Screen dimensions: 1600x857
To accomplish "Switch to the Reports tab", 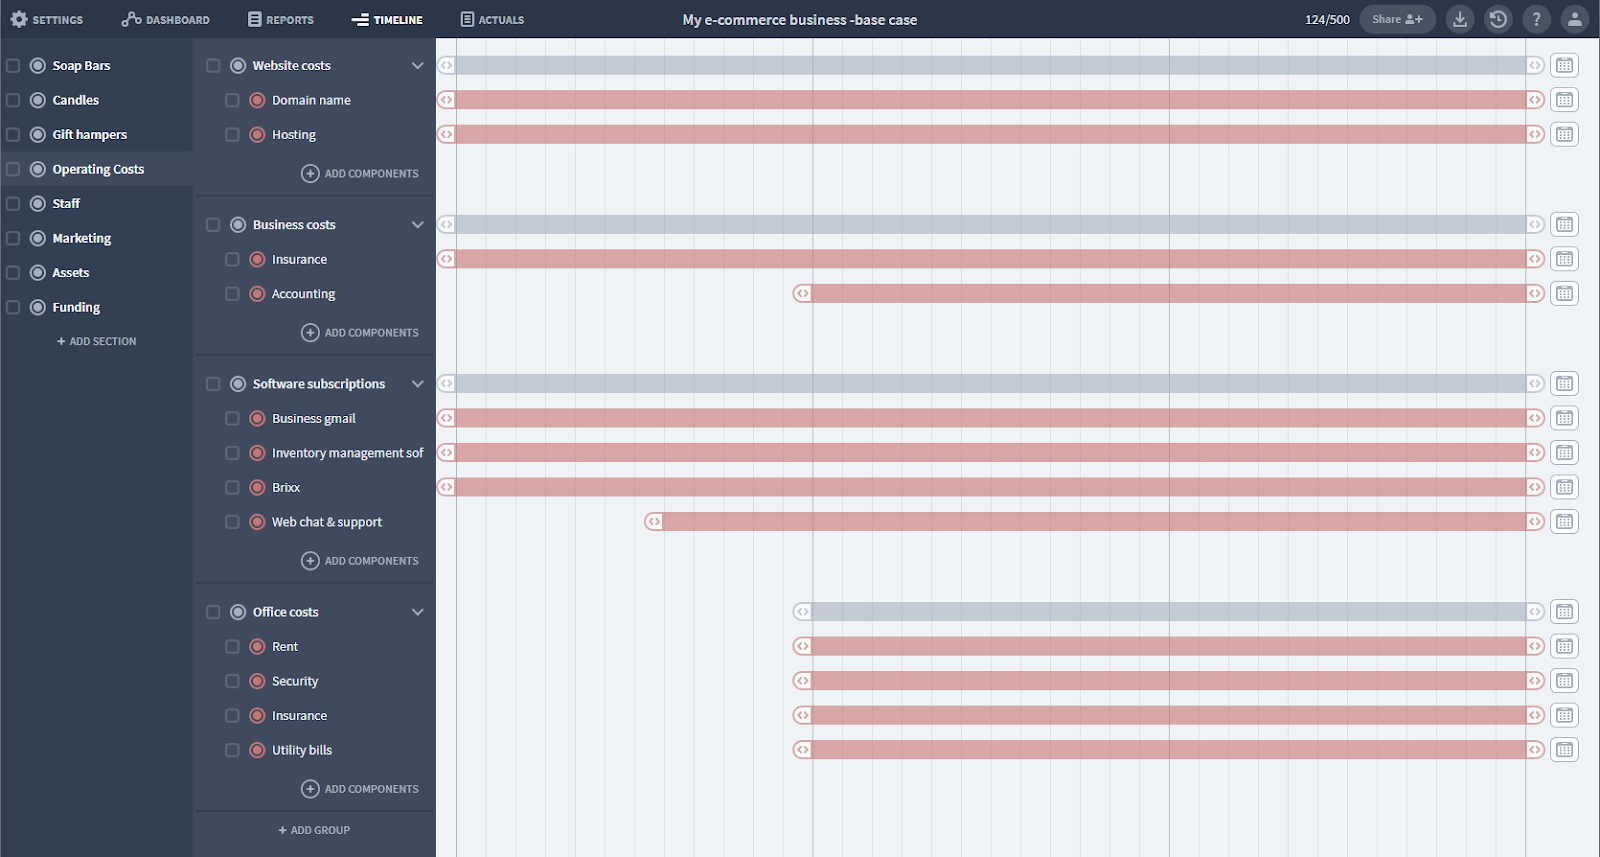I will (281, 19).
